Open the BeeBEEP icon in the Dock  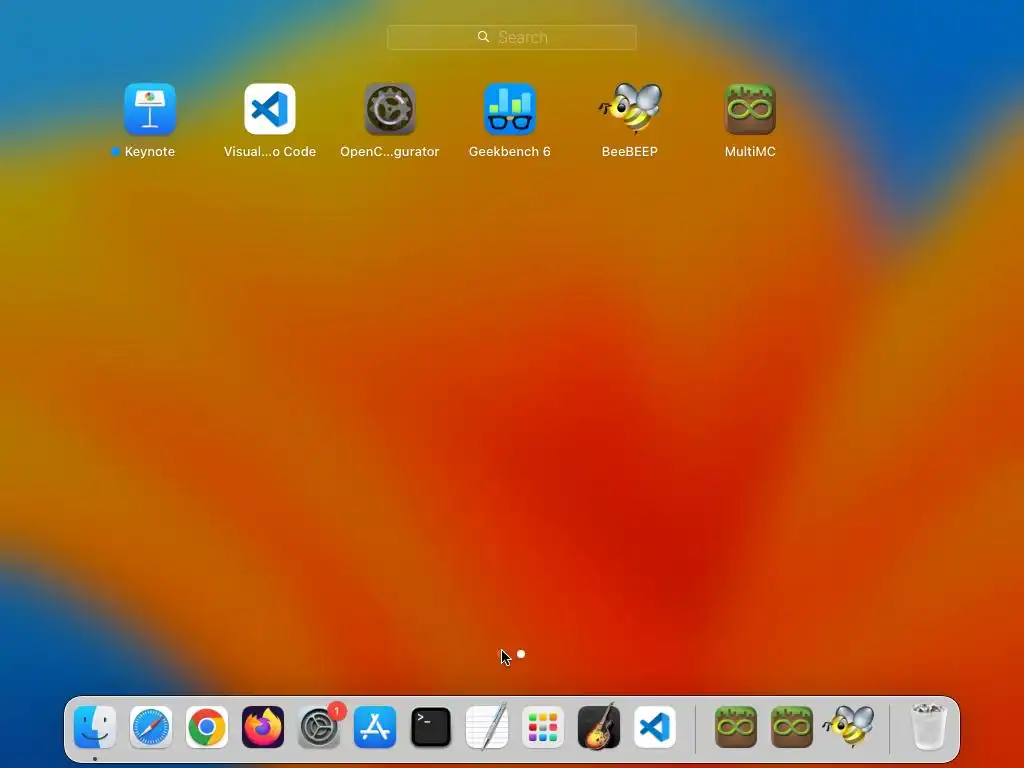pos(848,727)
